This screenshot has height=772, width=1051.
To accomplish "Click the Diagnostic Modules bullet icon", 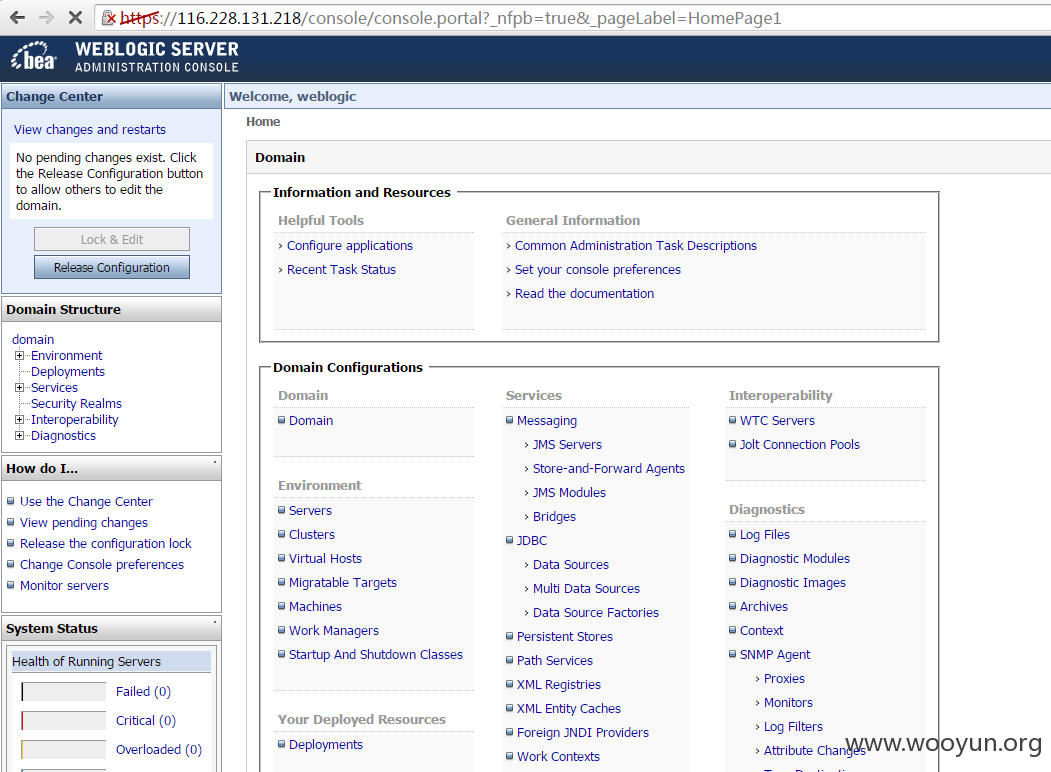I will [x=733, y=558].
